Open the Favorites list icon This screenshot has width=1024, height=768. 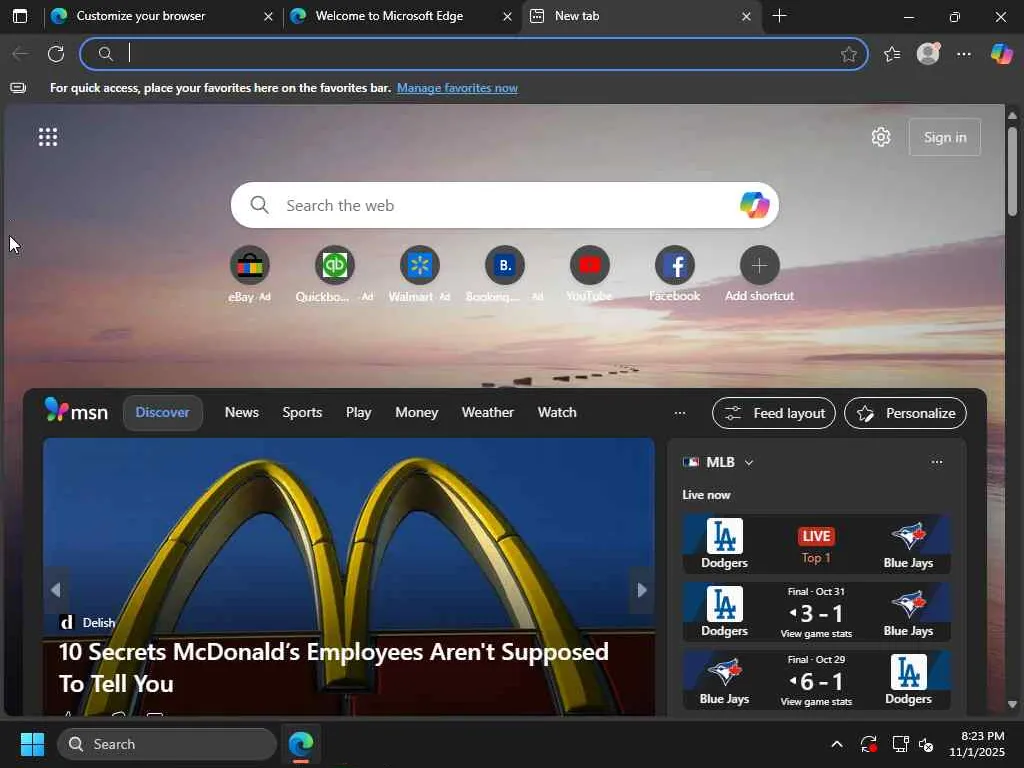[892, 54]
